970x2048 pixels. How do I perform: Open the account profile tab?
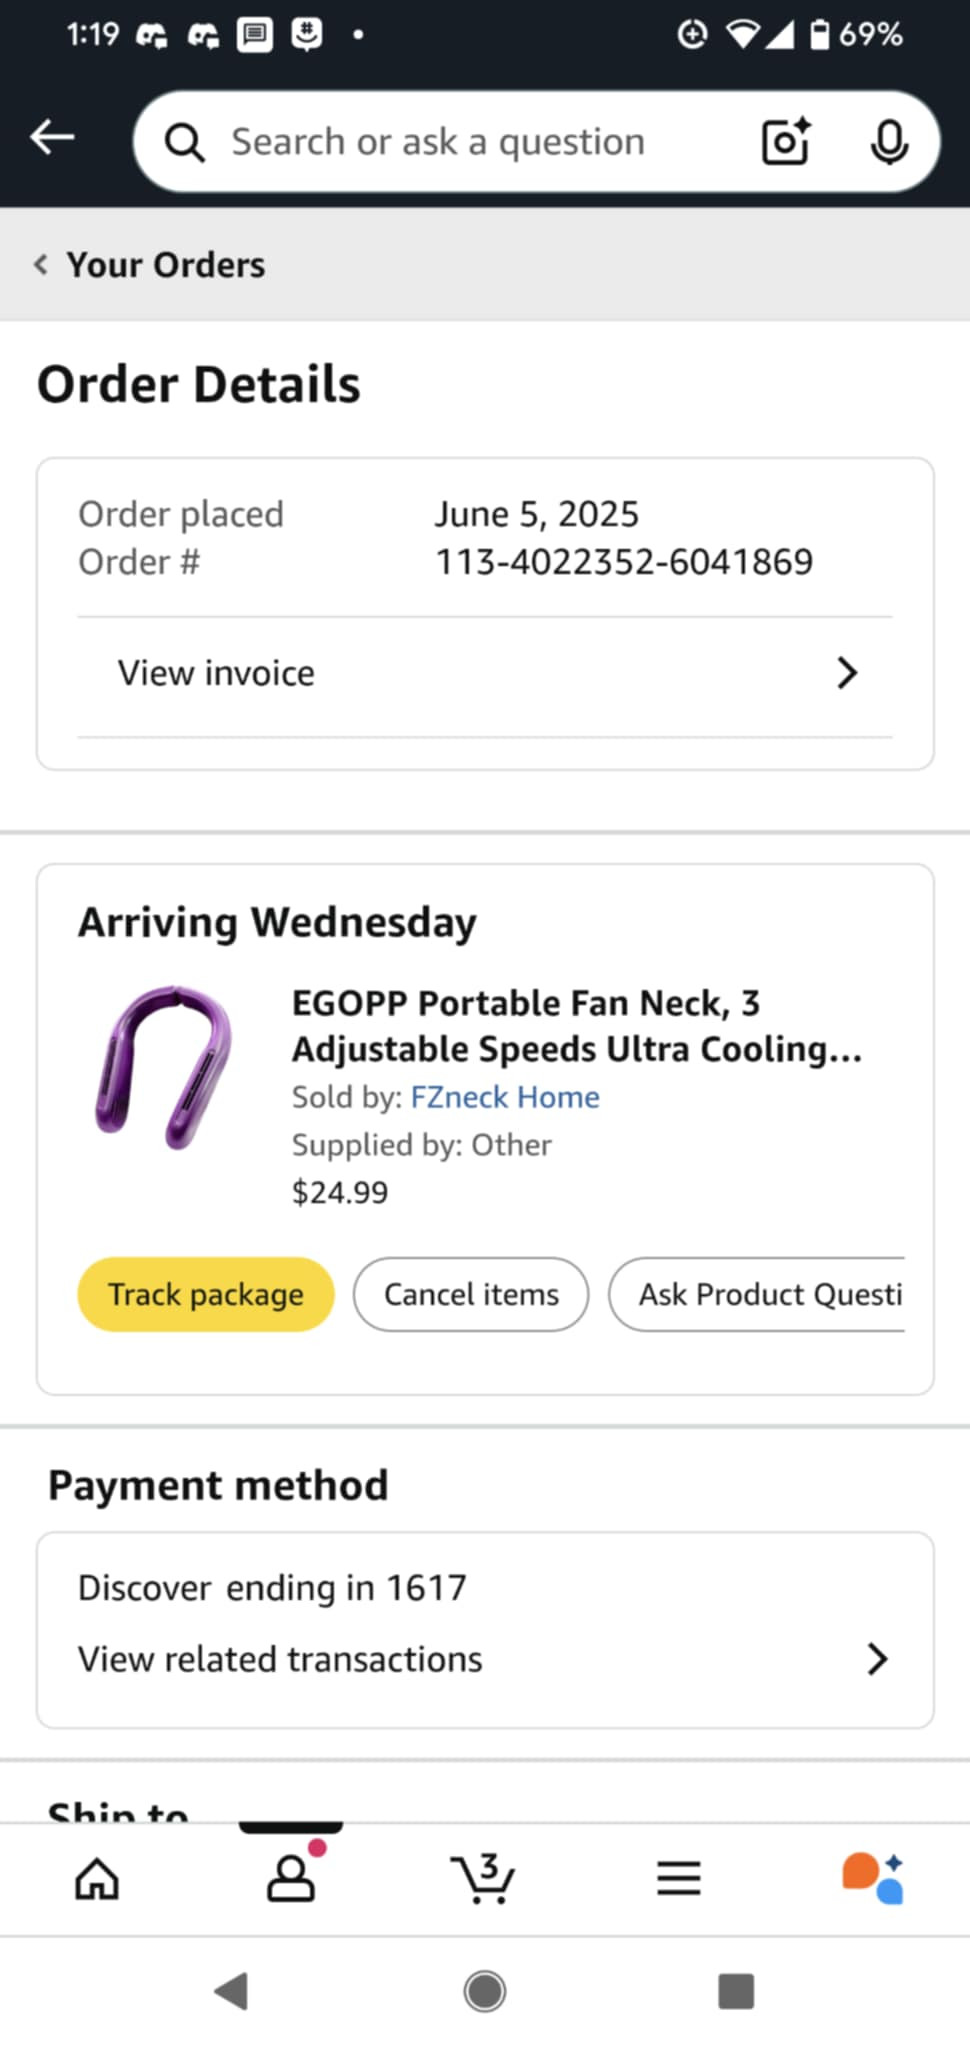coord(291,1878)
